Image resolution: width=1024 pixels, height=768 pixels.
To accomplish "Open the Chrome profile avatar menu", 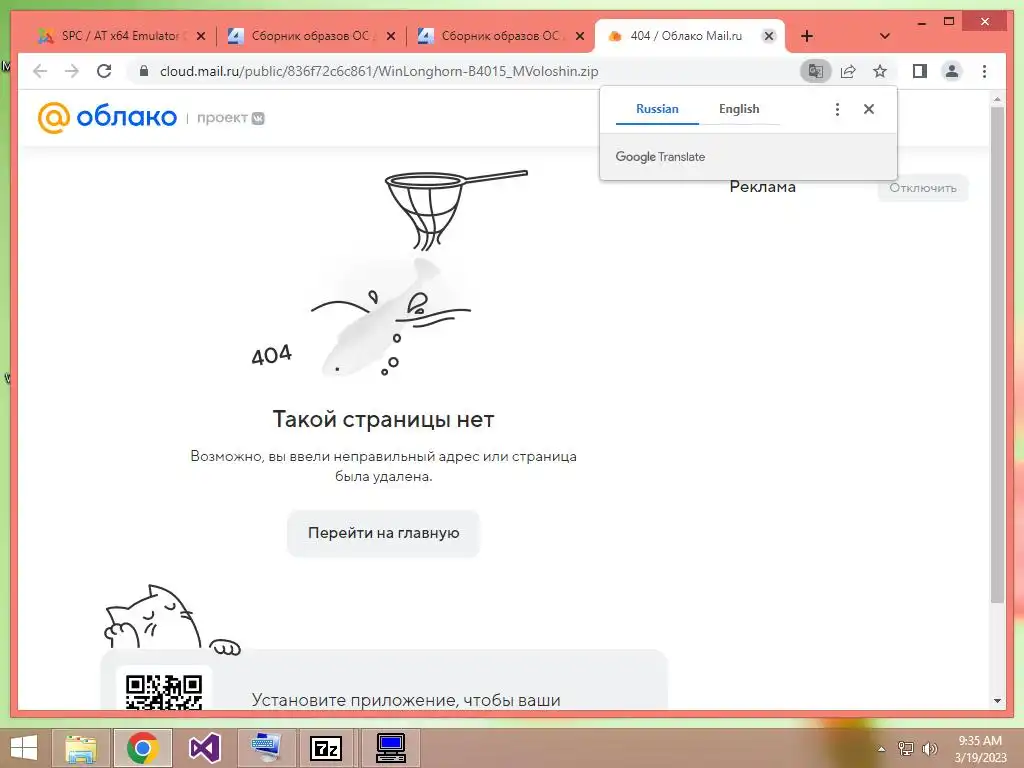I will 952,71.
